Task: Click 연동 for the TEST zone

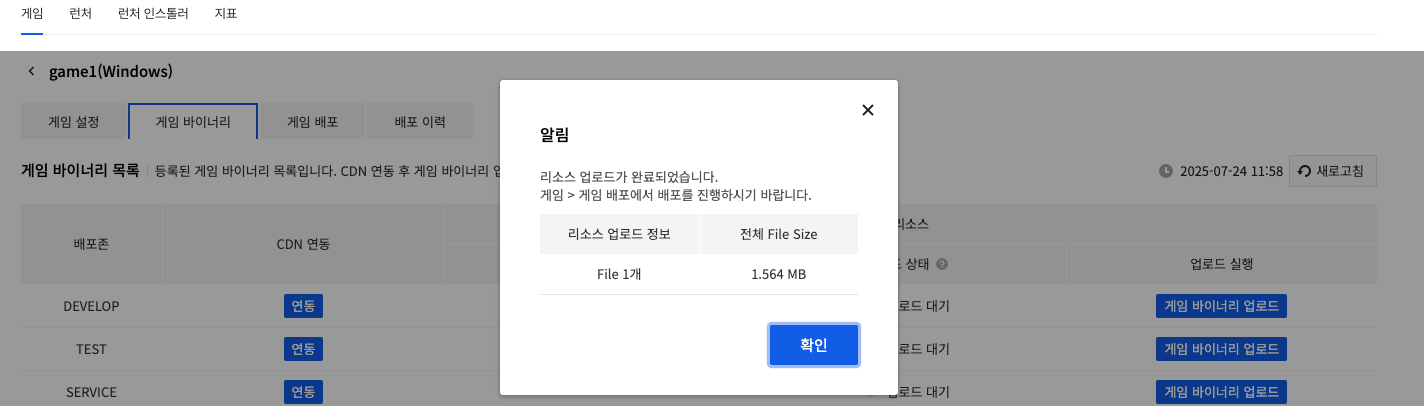Action: (x=303, y=349)
